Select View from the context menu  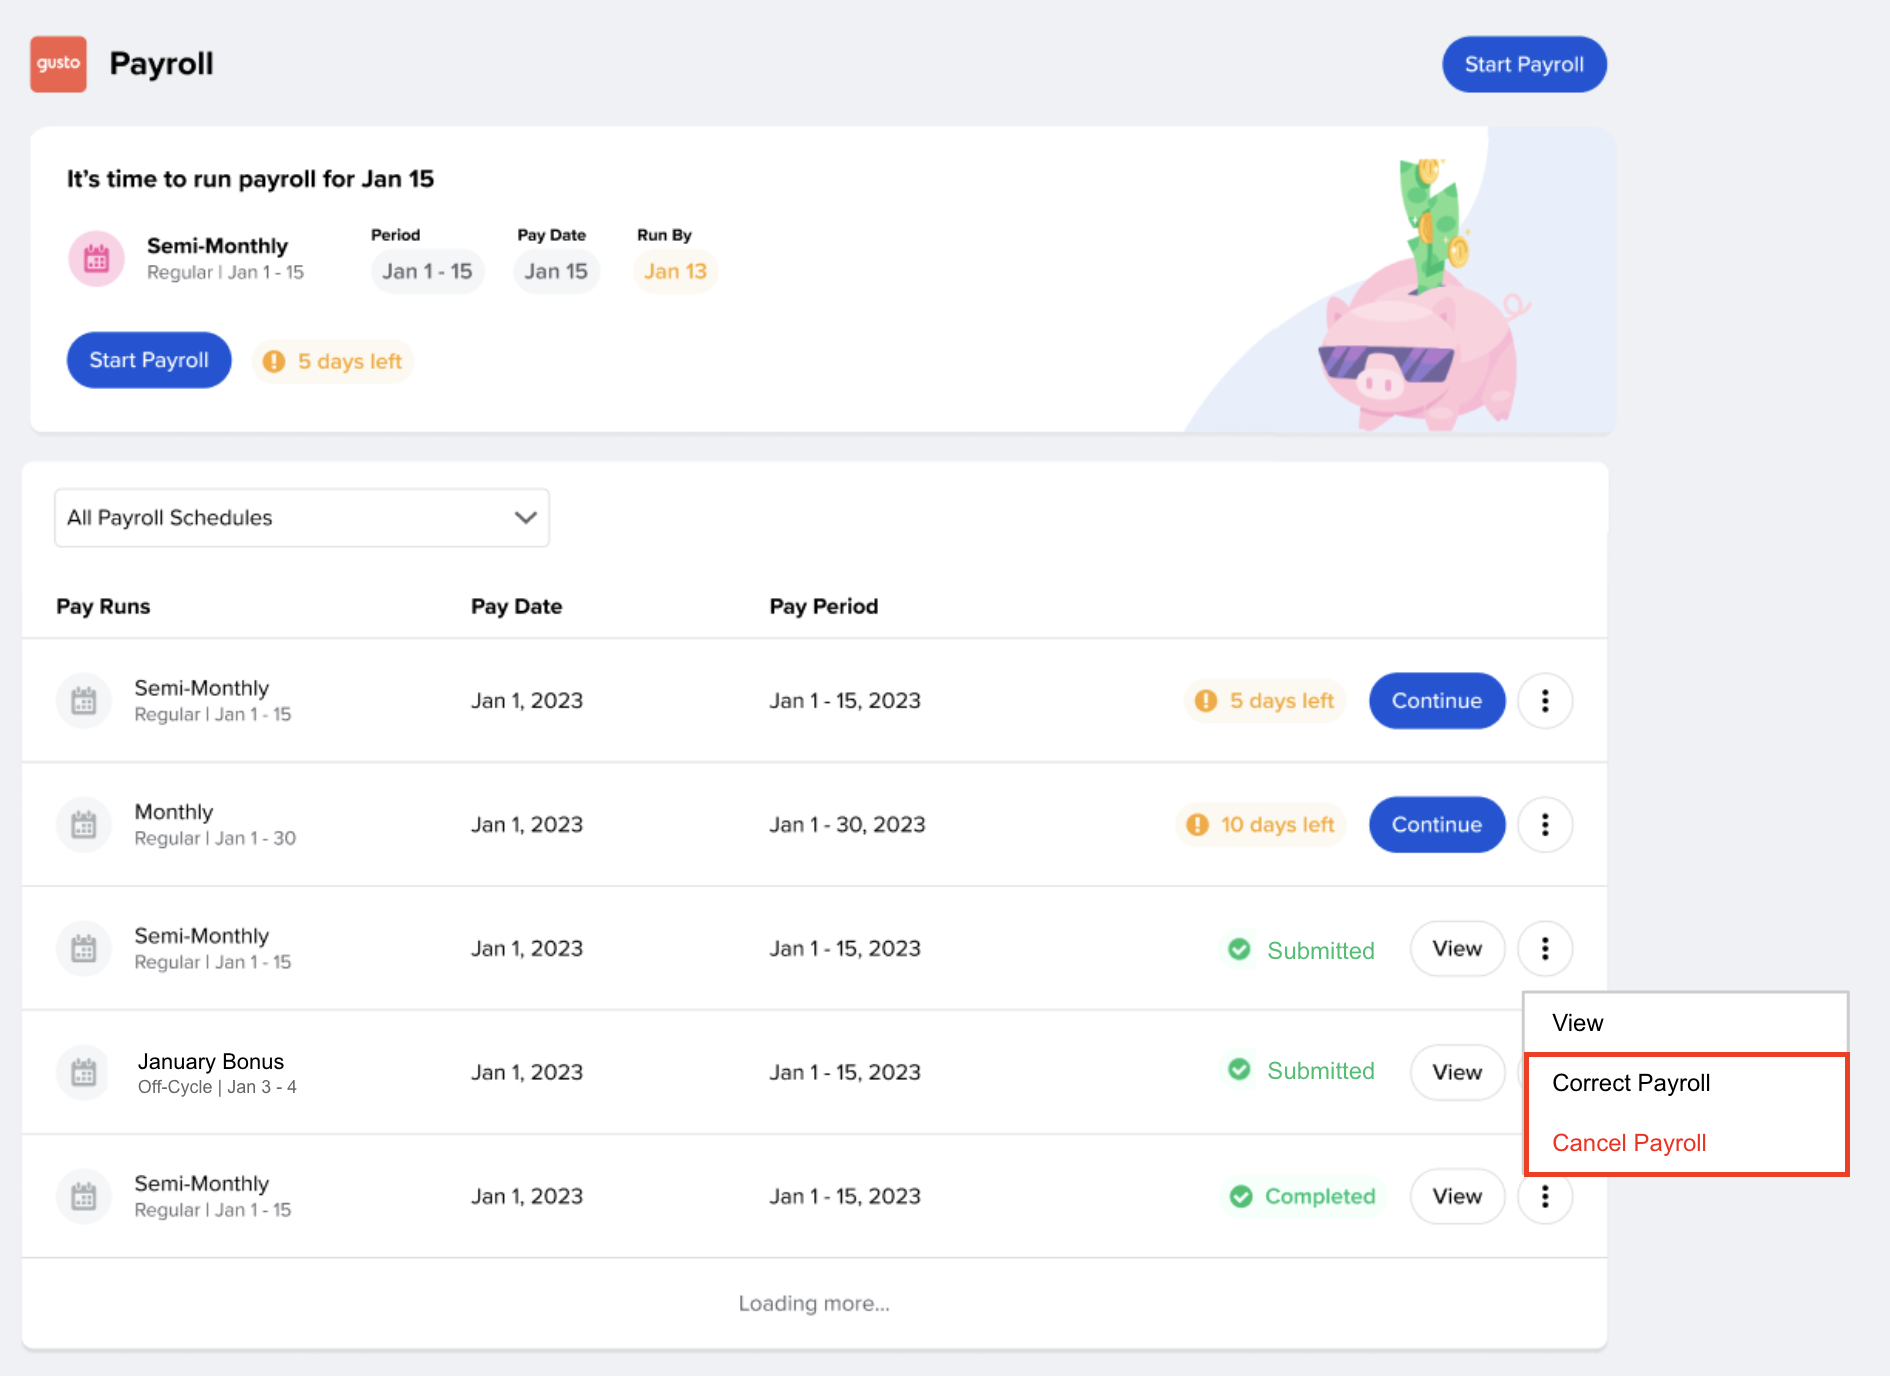coord(1578,1023)
